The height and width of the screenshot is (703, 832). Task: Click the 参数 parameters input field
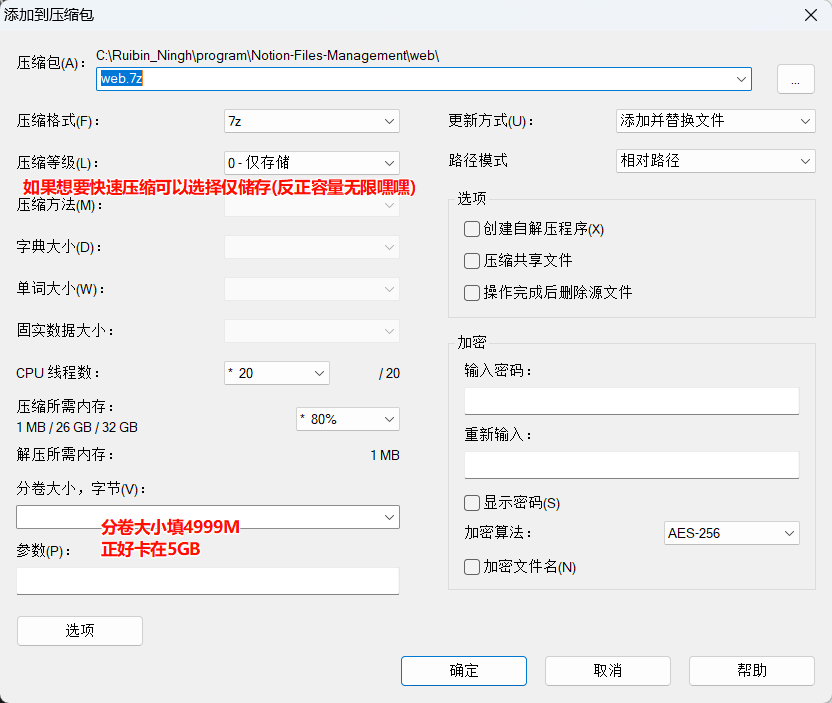(x=207, y=581)
